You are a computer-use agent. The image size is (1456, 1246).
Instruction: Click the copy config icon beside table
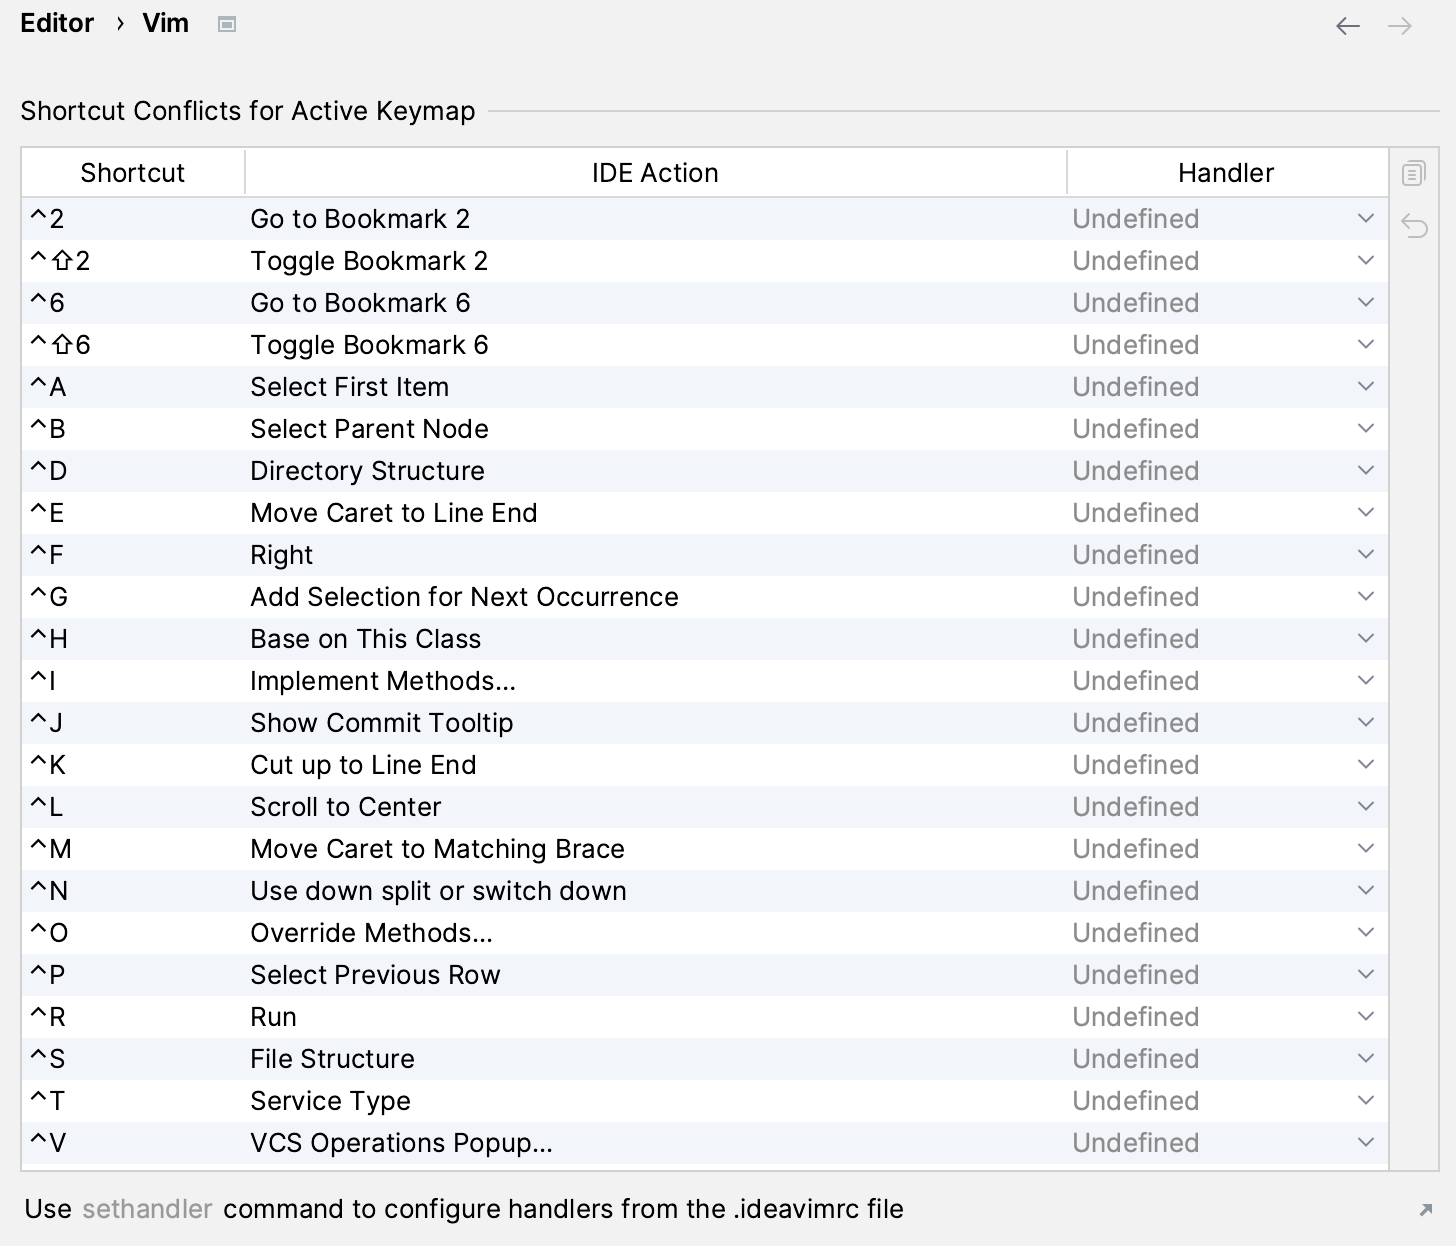(1413, 173)
